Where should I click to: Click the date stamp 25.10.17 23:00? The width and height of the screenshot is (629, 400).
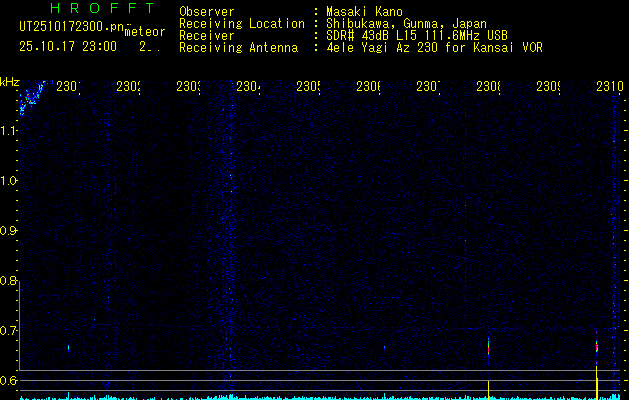(x=68, y=47)
